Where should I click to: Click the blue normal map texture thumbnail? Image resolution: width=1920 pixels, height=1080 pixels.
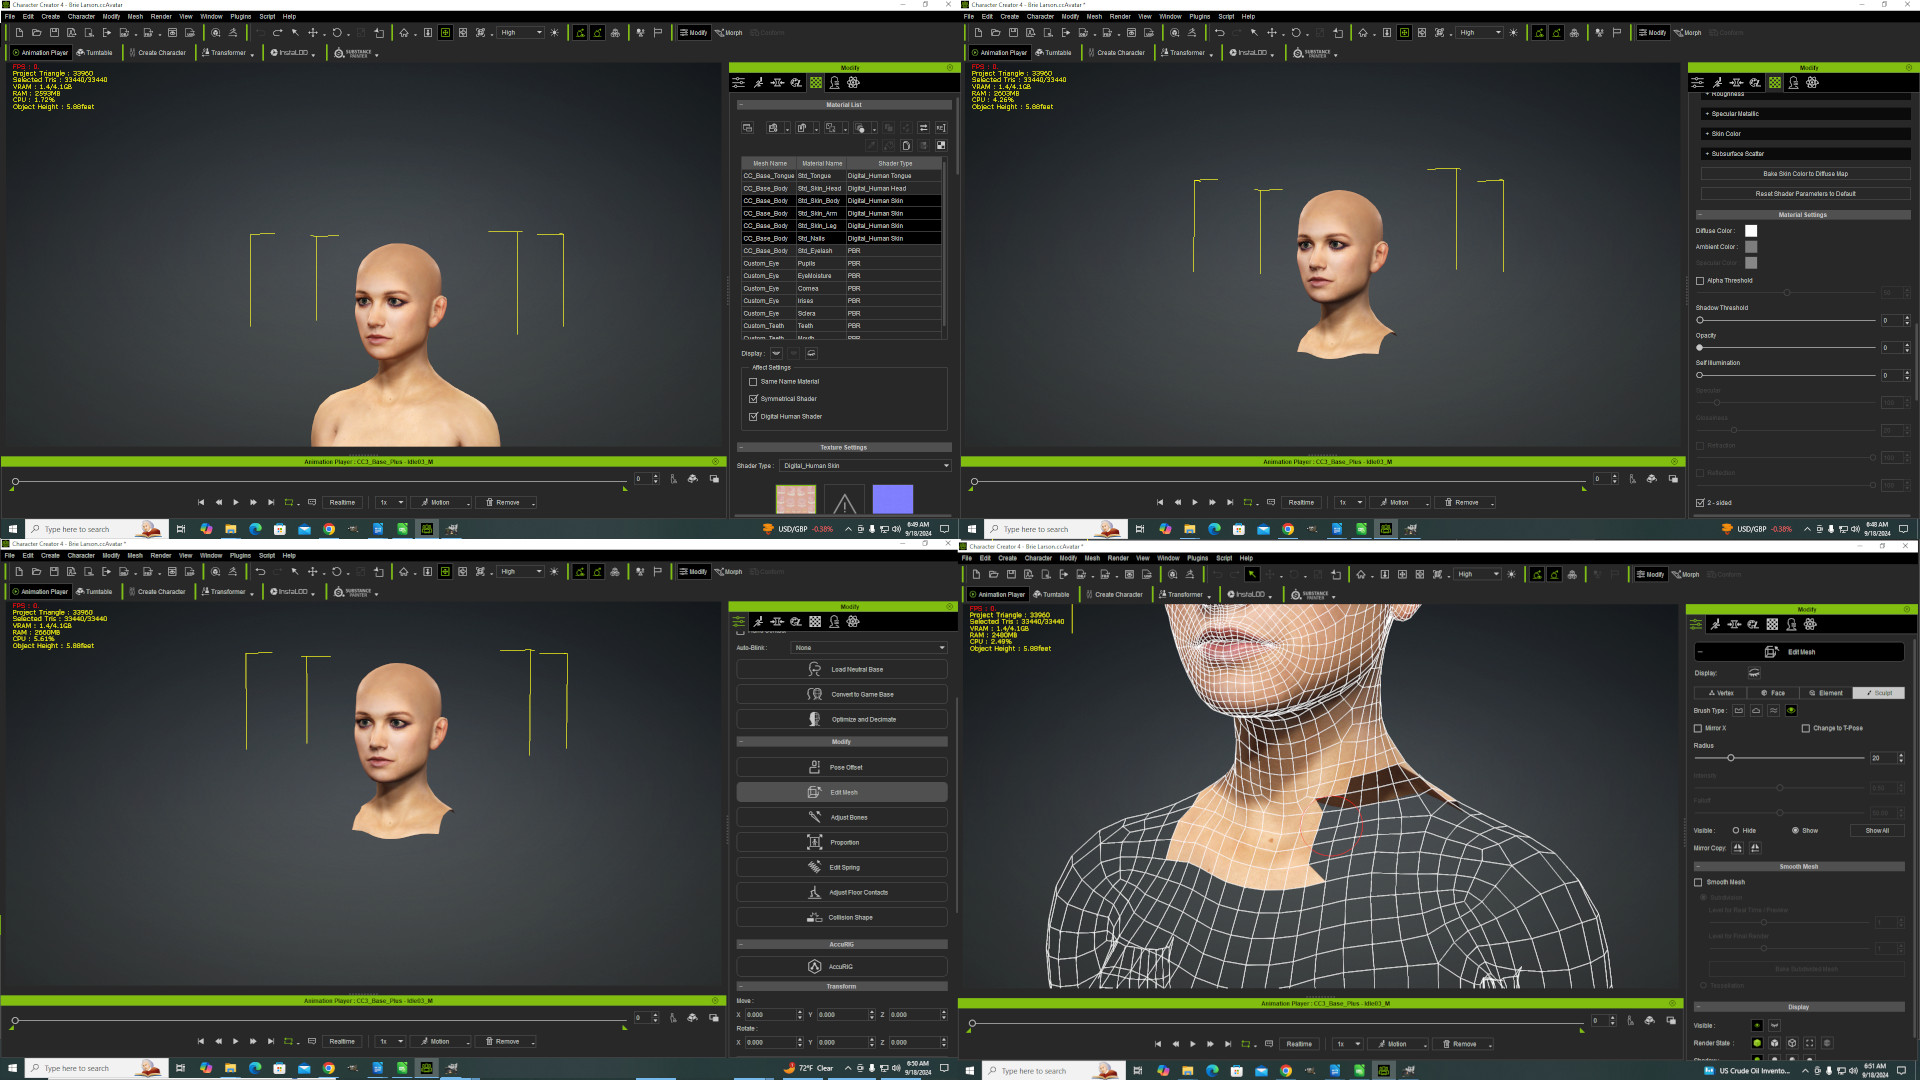892,499
